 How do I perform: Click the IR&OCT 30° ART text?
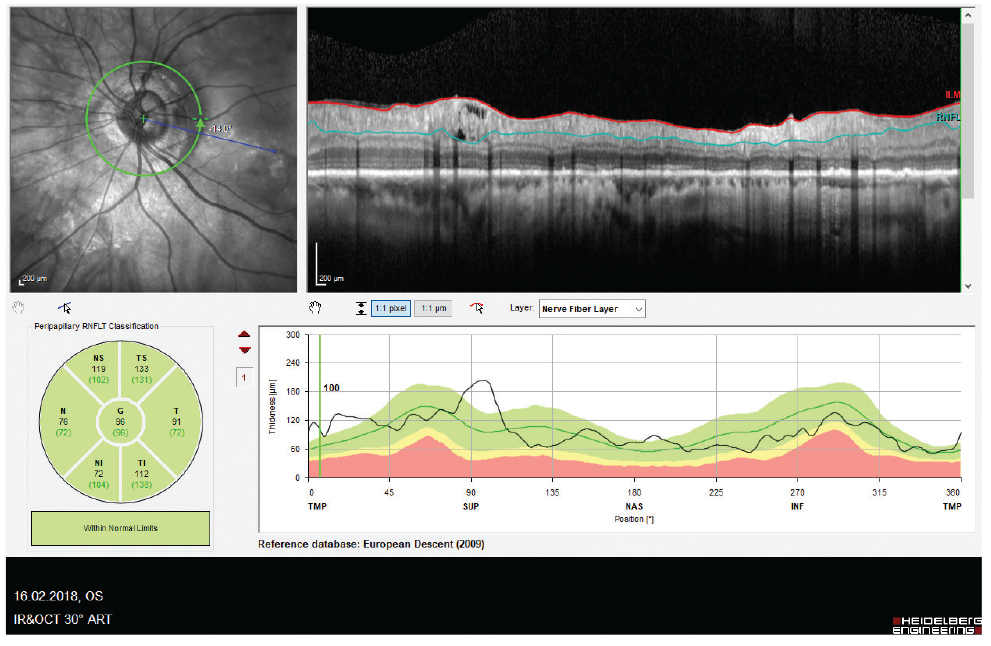pos(63,619)
